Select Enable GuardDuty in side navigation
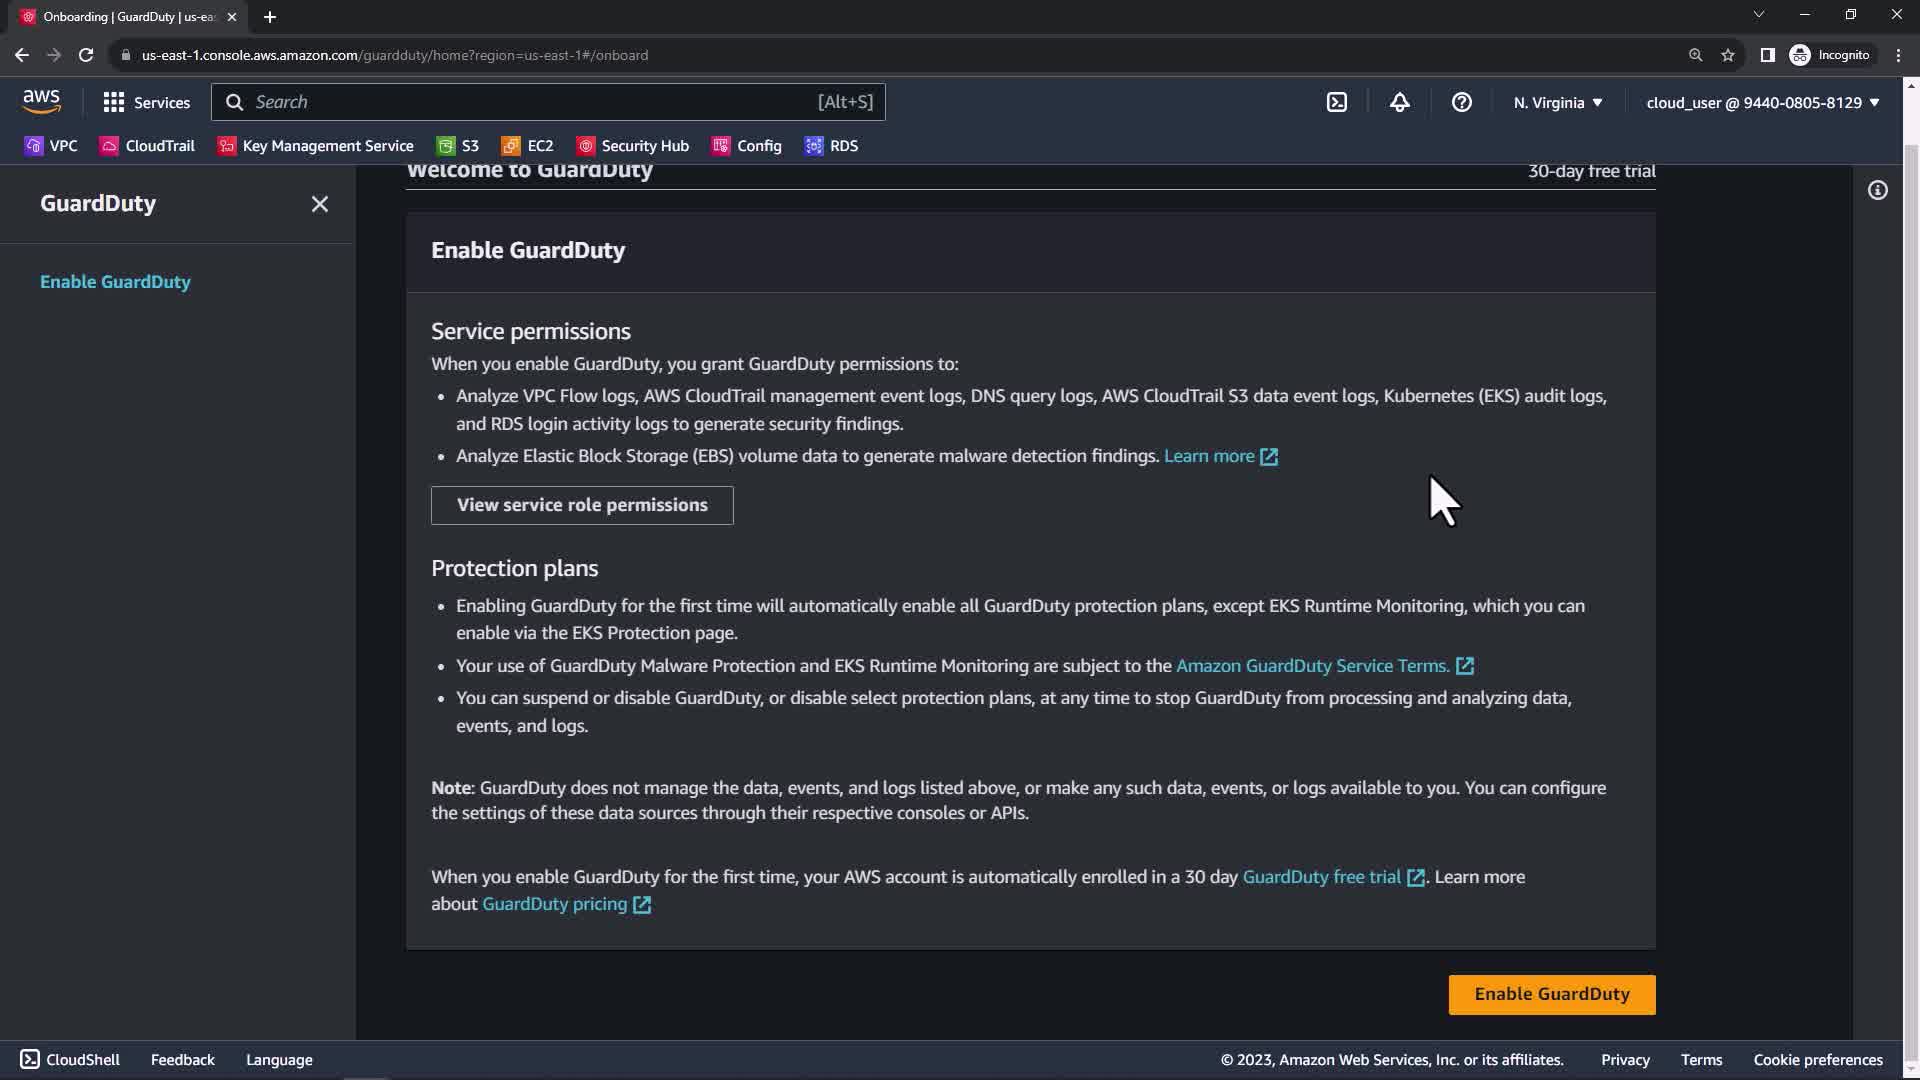Screen dimensions: 1920x1080 (115, 282)
